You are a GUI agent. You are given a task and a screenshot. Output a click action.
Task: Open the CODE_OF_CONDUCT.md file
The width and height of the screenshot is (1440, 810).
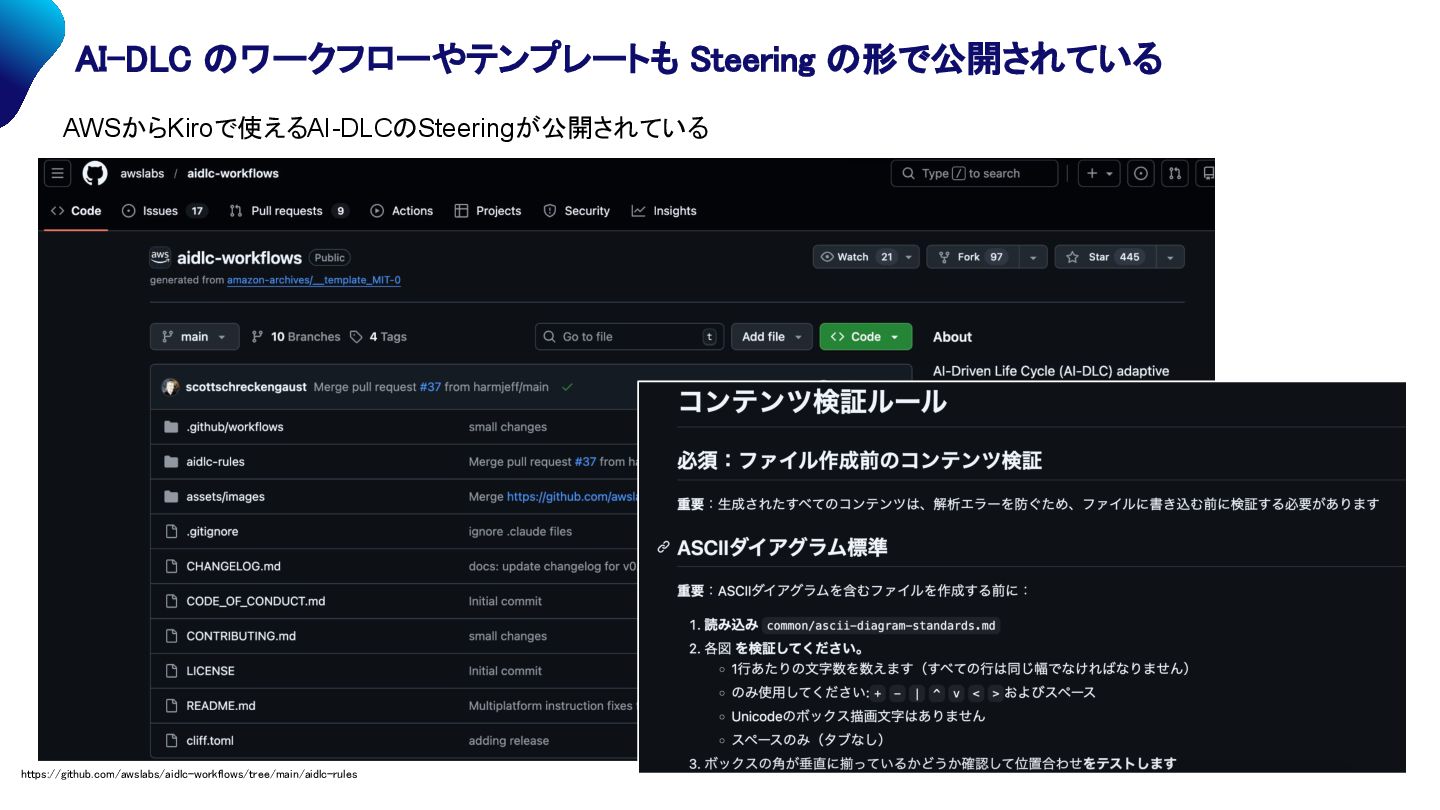[x=255, y=601]
